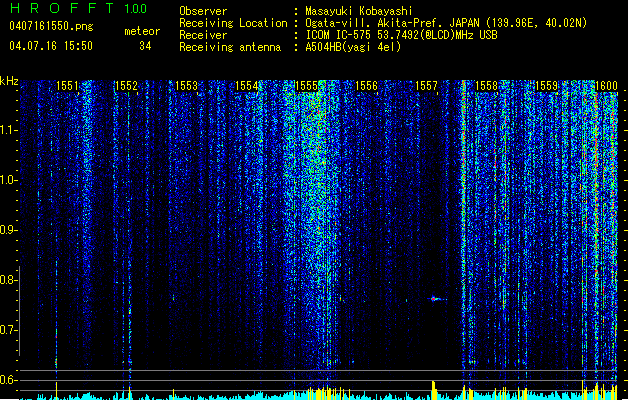Click the red meteor echo near 1557

pyautogui.click(x=434, y=298)
